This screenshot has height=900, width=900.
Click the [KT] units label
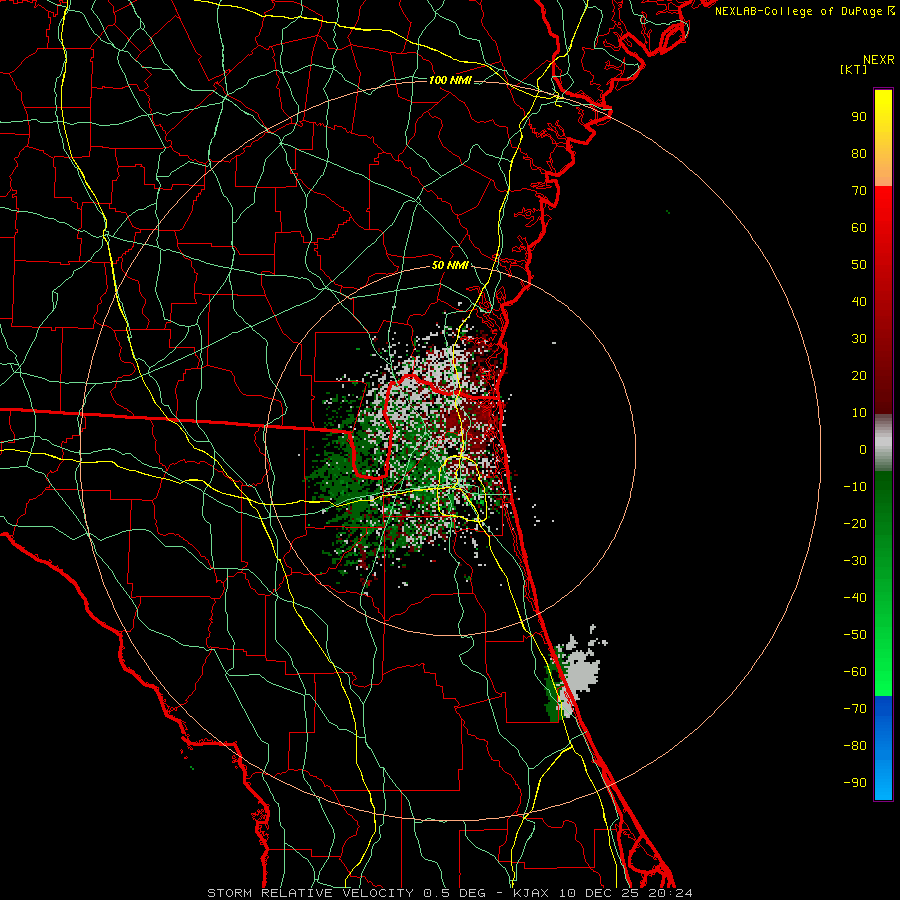(854, 69)
